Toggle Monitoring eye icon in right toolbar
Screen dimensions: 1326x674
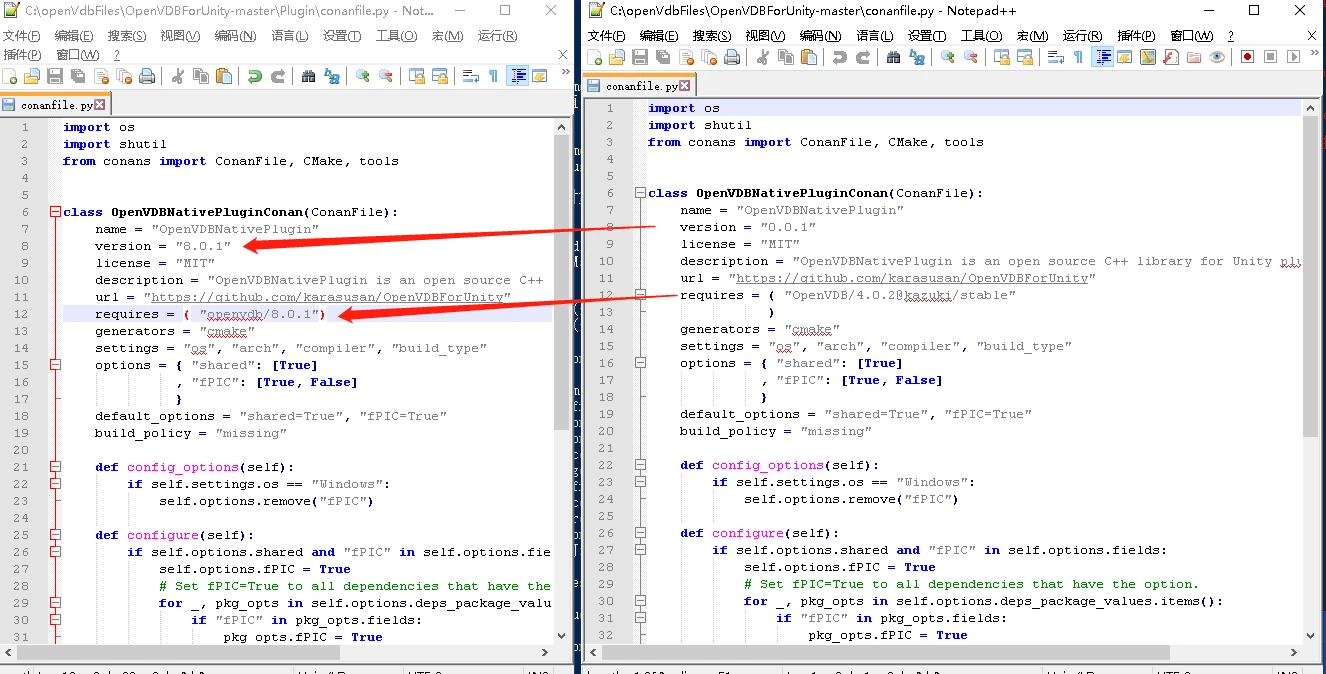(1217, 57)
